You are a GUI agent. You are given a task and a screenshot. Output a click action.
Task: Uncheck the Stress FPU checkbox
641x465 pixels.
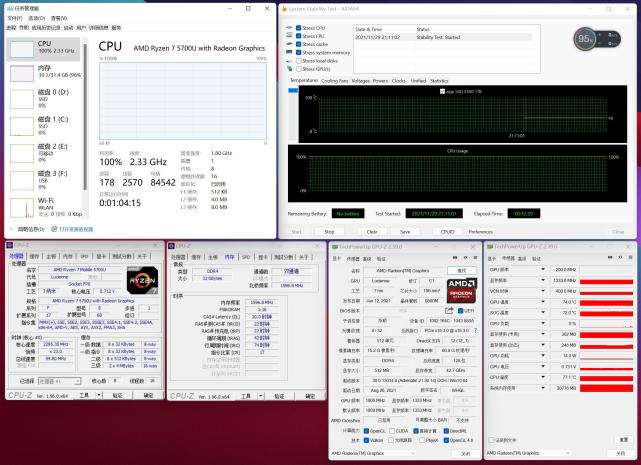pyautogui.click(x=299, y=36)
